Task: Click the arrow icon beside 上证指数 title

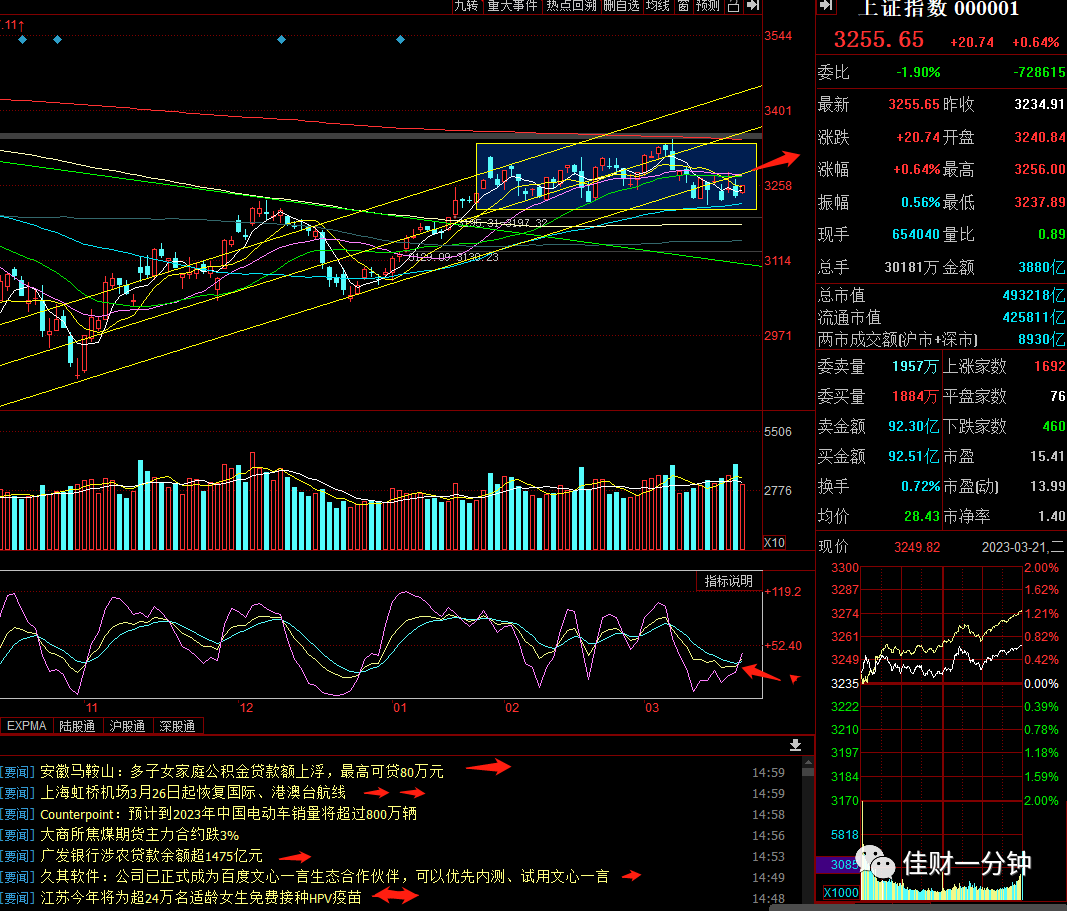Action: (x=826, y=5)
